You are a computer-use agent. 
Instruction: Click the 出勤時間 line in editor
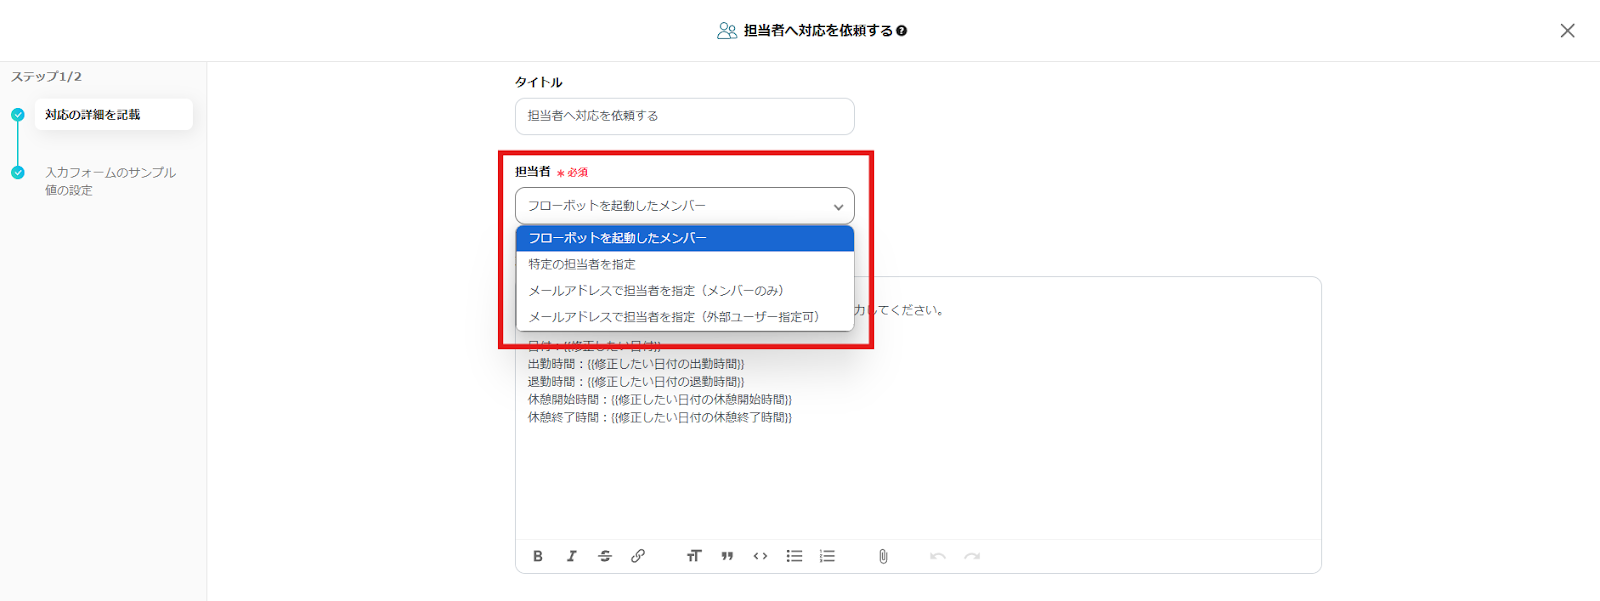[636, 364]
